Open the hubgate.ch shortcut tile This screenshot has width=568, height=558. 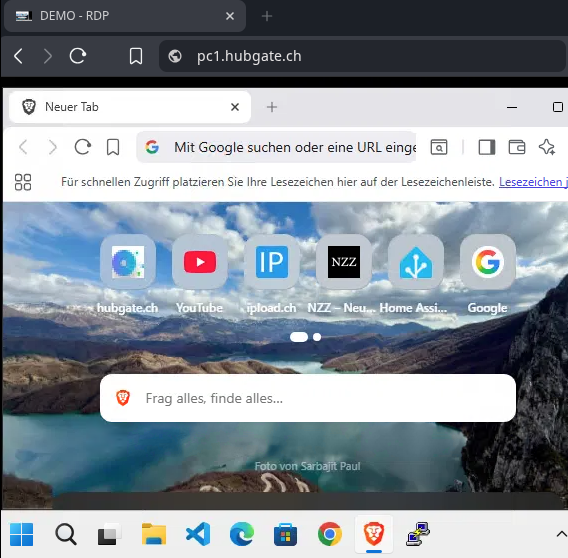tap(128, 262)
